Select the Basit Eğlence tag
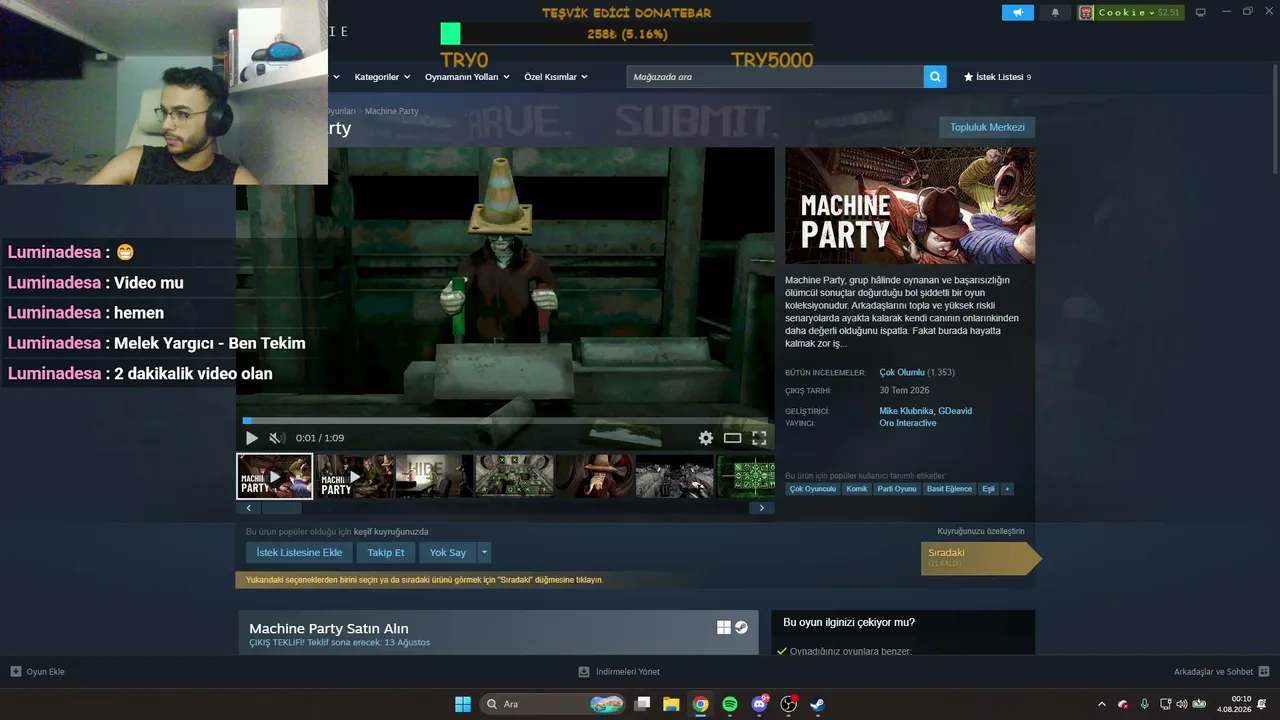Image resolution: width=1280 pixels, height=720 pixels. 949,489
